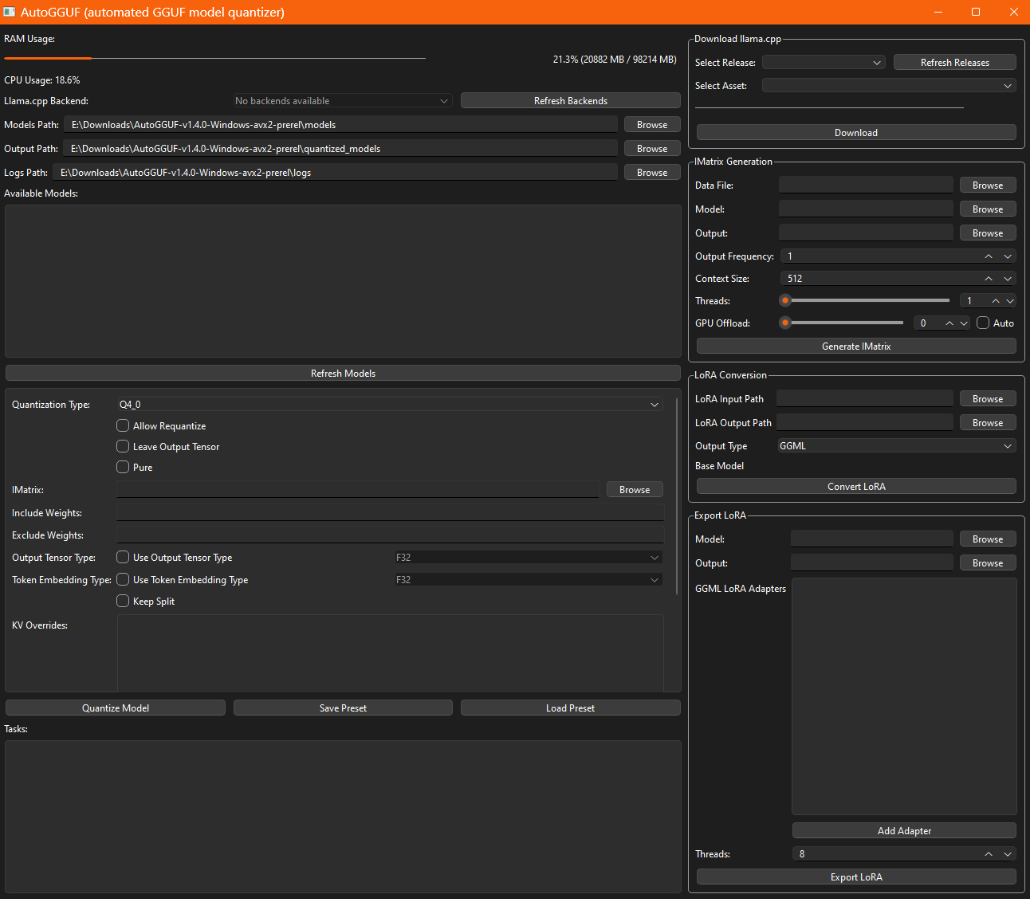Open the Llama.cpp Backend dropdown
The height and width of the screenshot is (899, 1030).
click(x=342, y=100)
